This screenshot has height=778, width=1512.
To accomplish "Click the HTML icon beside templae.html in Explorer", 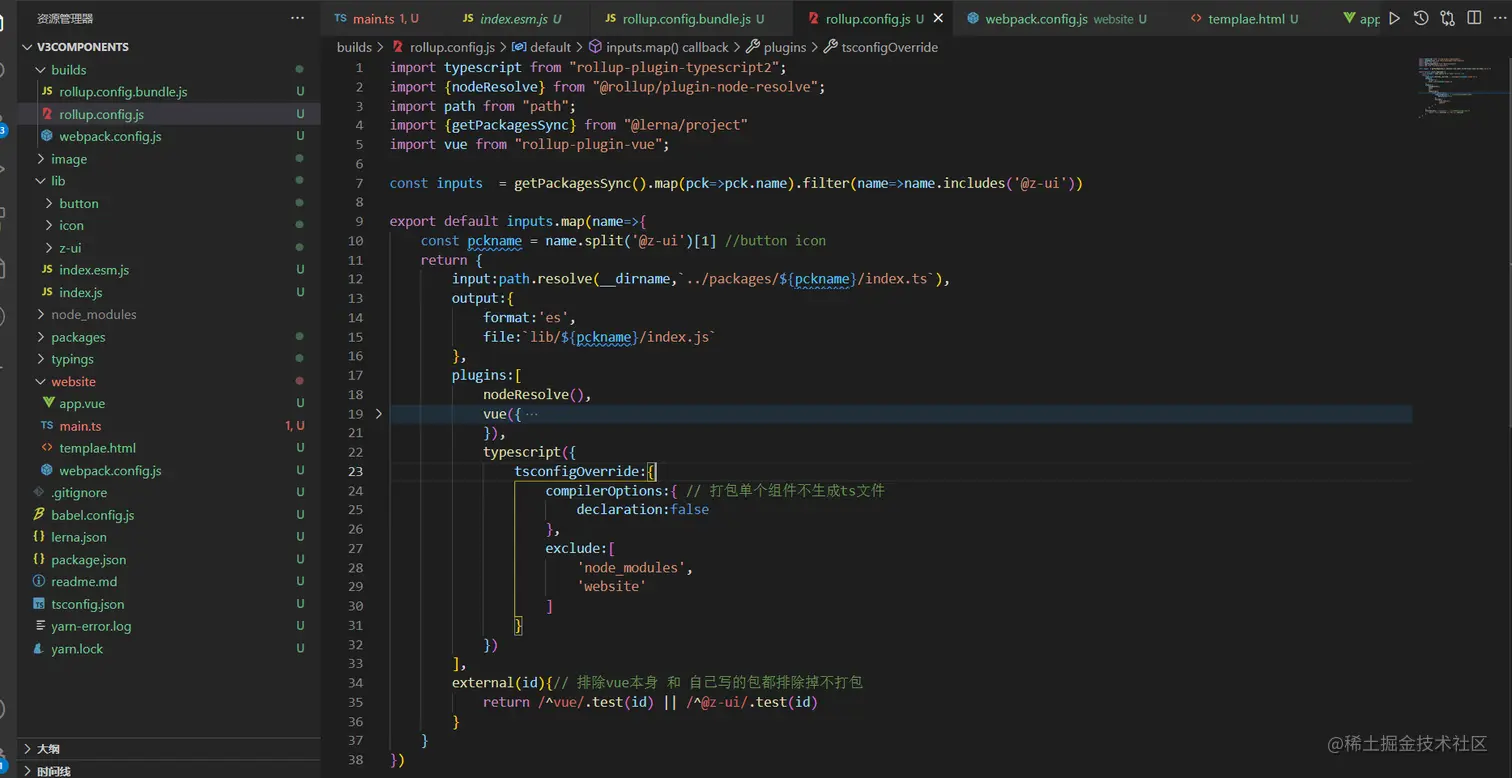I will 47,448.
